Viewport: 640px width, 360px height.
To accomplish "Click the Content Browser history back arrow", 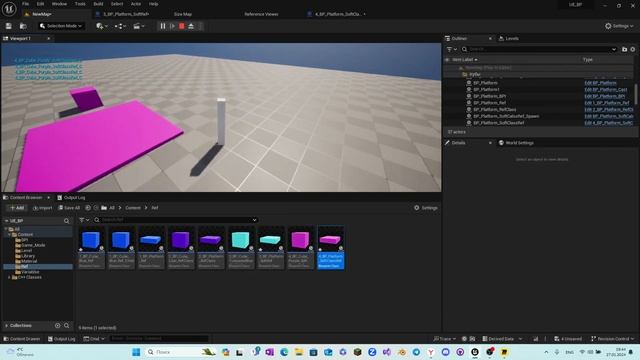I will tap(88, 208).
